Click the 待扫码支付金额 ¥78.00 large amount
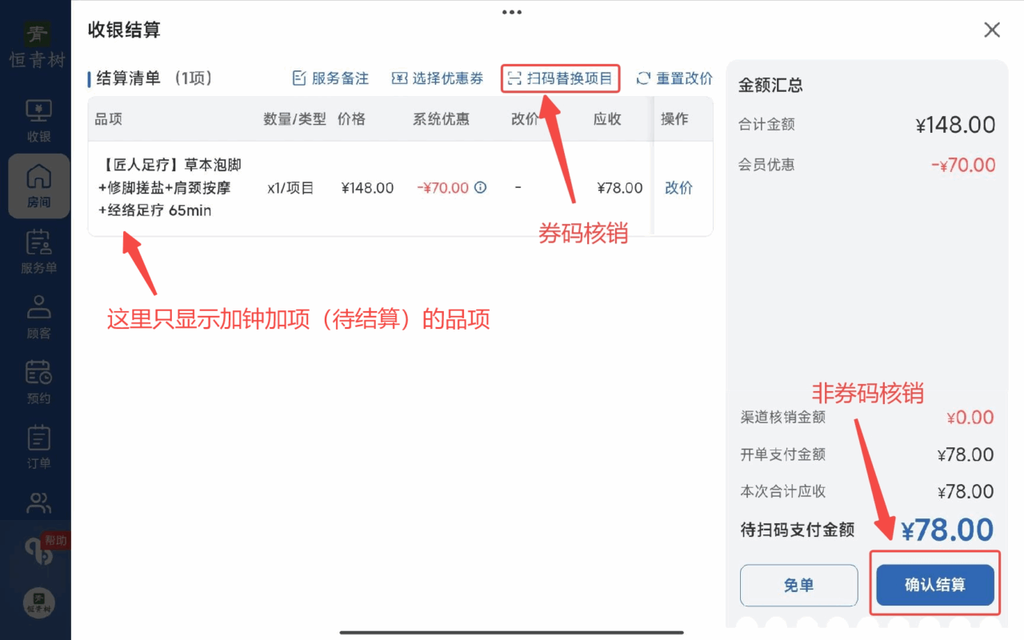The image size is (1024, 640). pyautogui.click(x=948, y=530)
